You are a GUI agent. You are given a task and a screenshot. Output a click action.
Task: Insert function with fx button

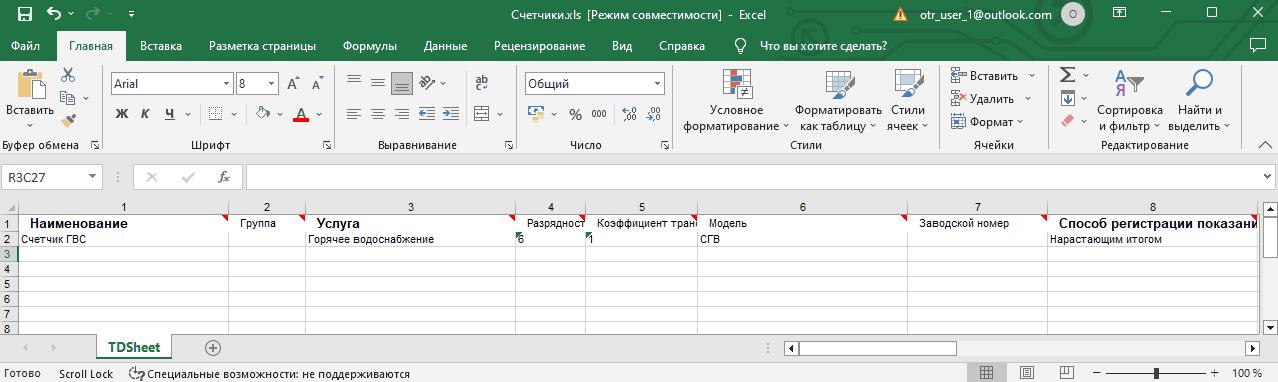pyautogui.click(x=224, y=177)
